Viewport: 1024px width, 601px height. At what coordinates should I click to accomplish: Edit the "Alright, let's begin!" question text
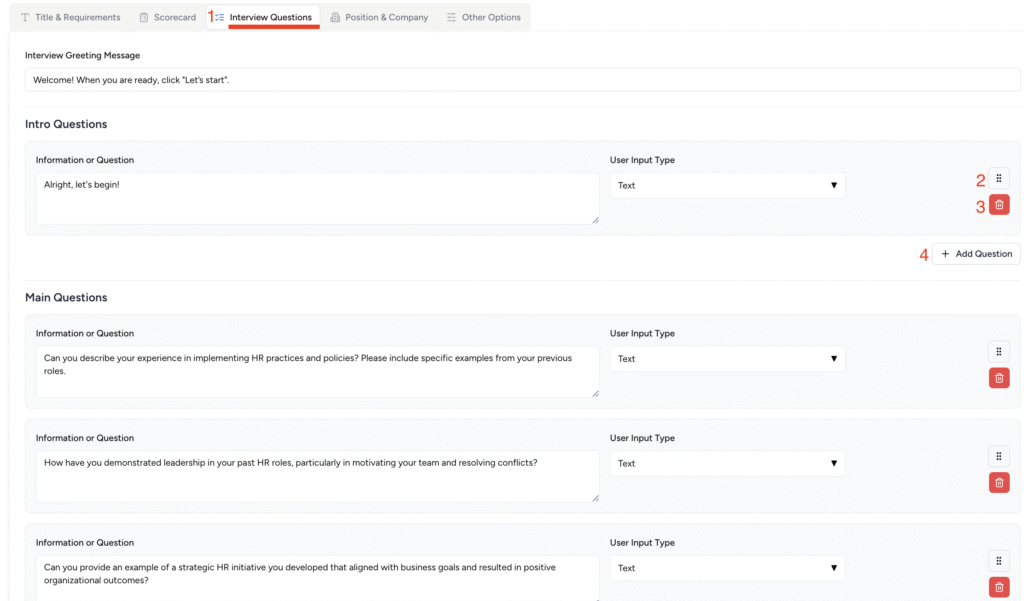point(317,198)
